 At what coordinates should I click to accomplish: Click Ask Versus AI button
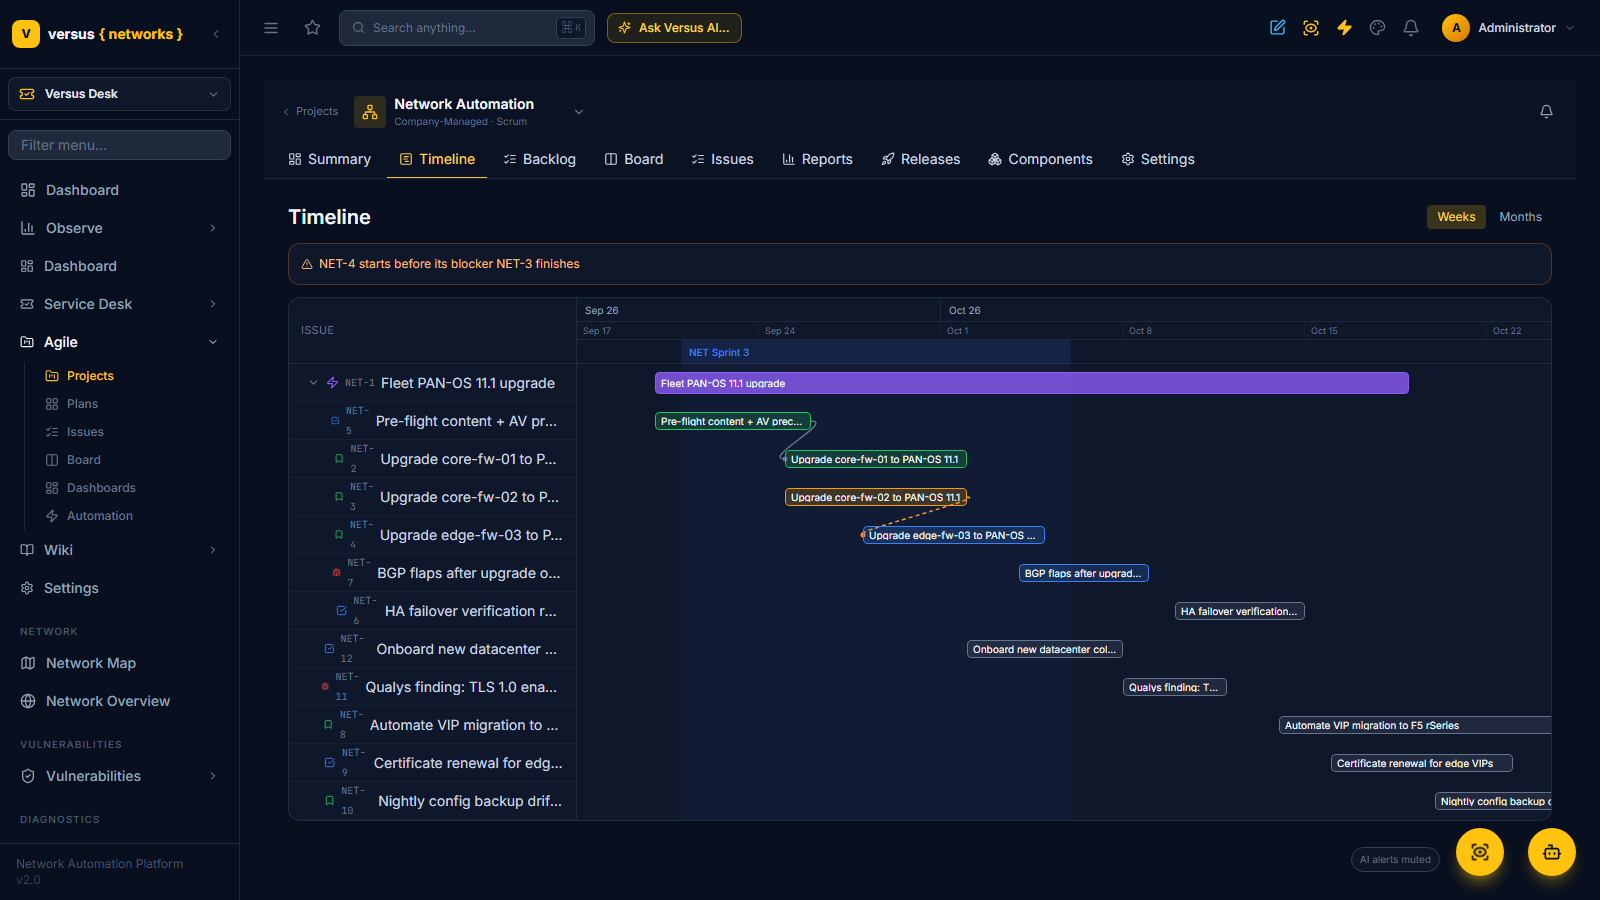coord(674,28)
